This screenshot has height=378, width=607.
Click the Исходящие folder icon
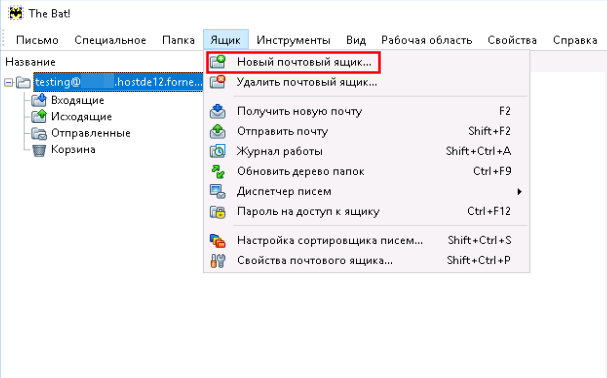click(39, 117)
